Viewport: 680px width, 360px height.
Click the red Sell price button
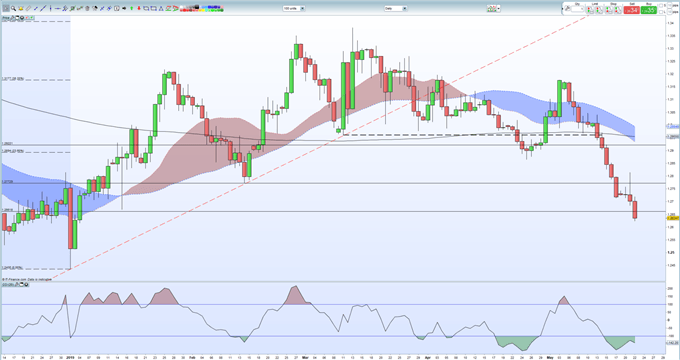pos(631,10)
